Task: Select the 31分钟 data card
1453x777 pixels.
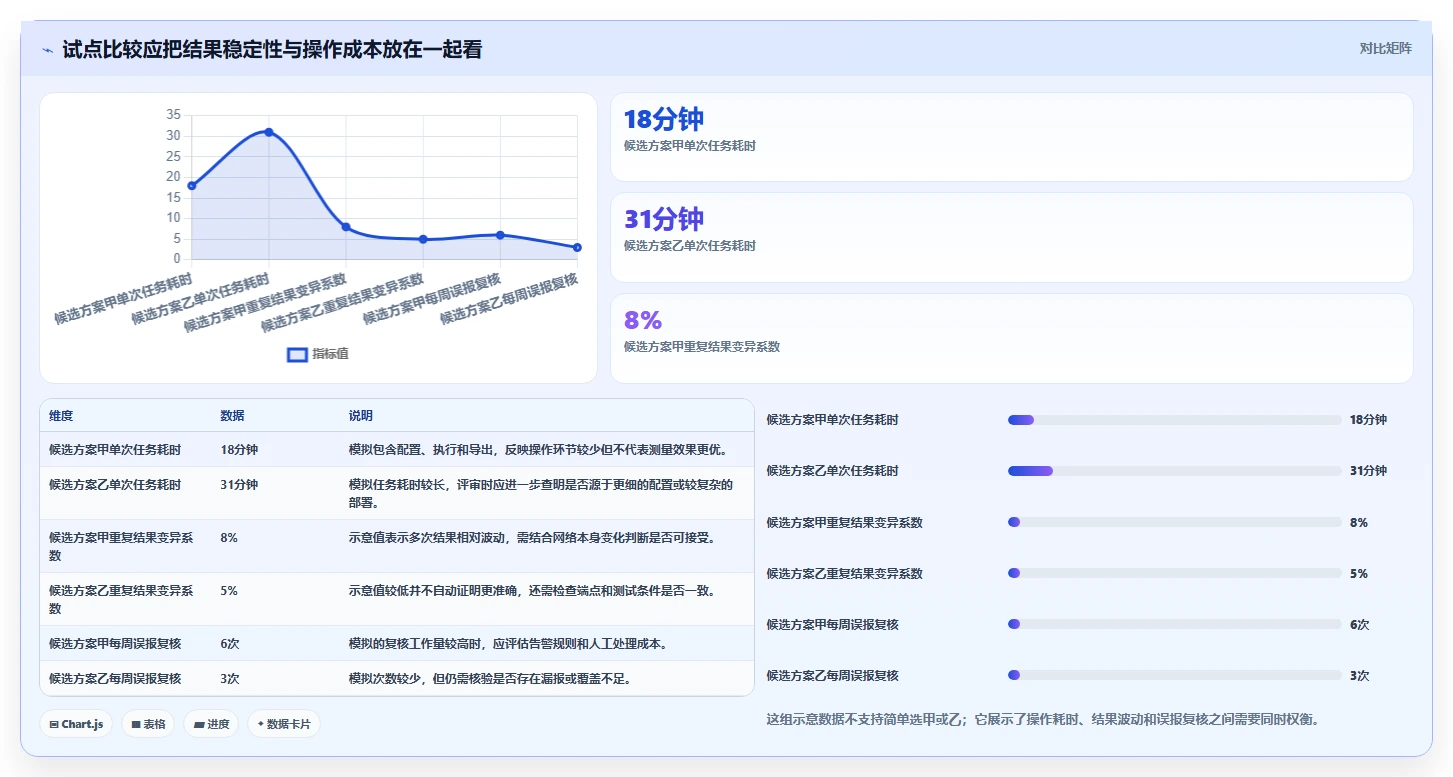Action: click(1011, 237)
